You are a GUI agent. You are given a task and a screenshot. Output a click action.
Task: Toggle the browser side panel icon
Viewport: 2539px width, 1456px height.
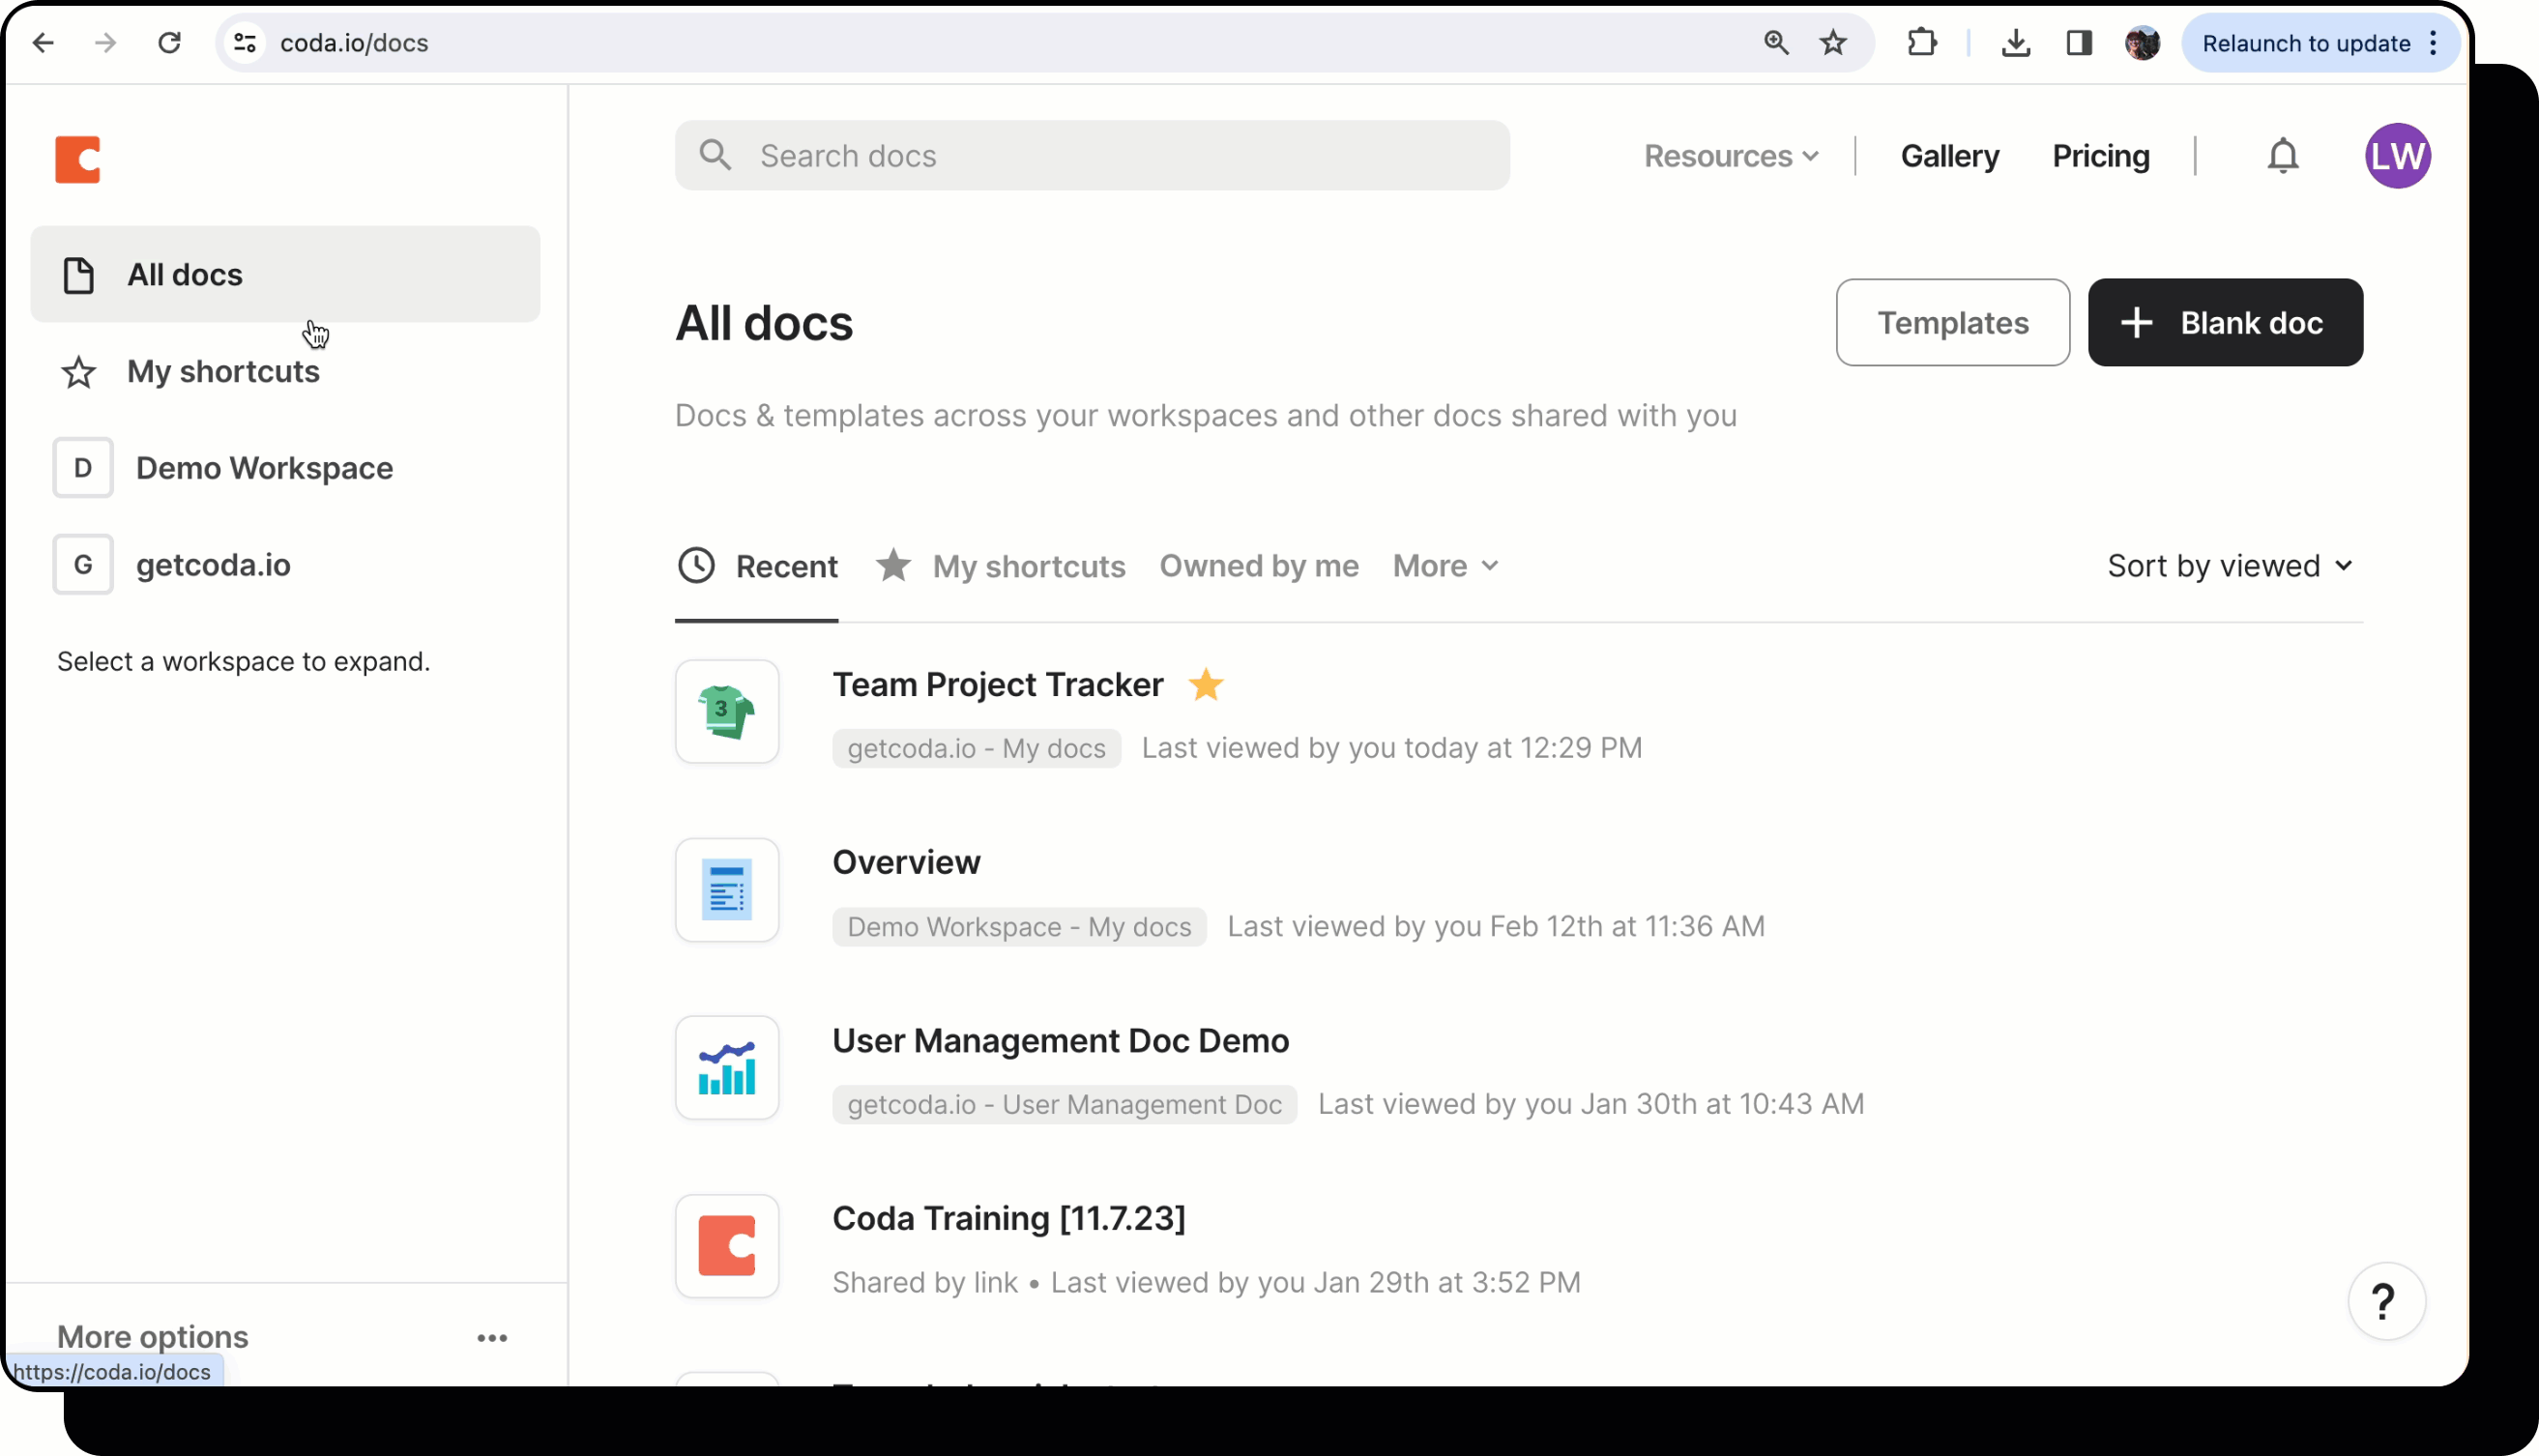(2079, 43)
